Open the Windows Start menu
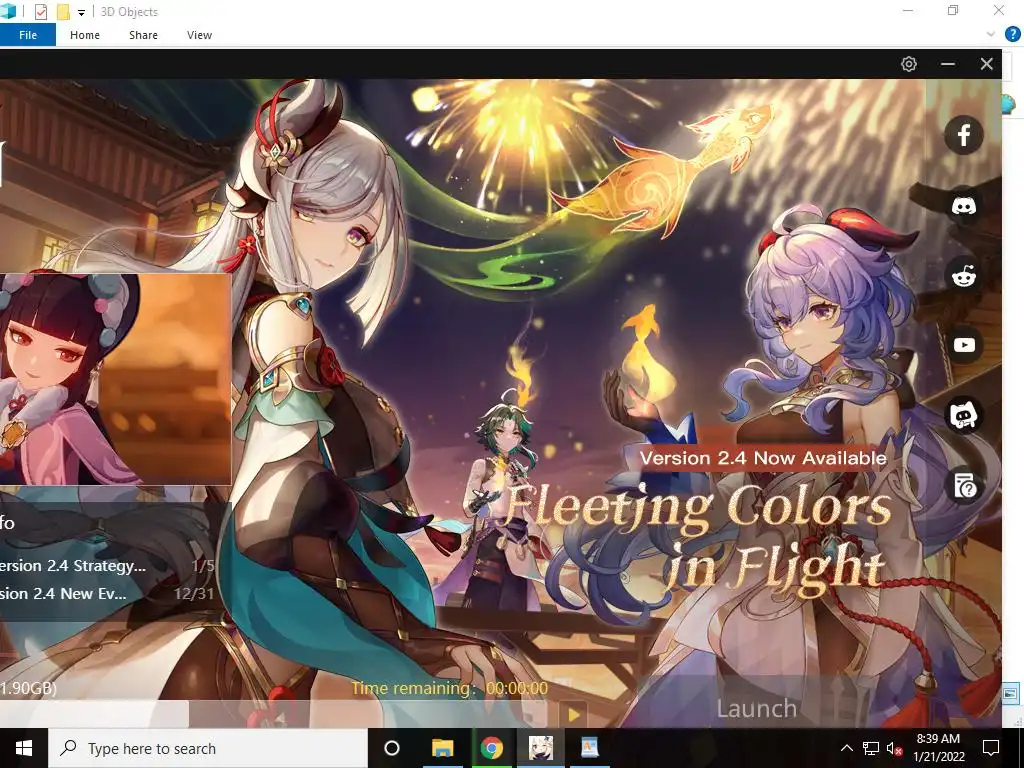 click(24, 748)
